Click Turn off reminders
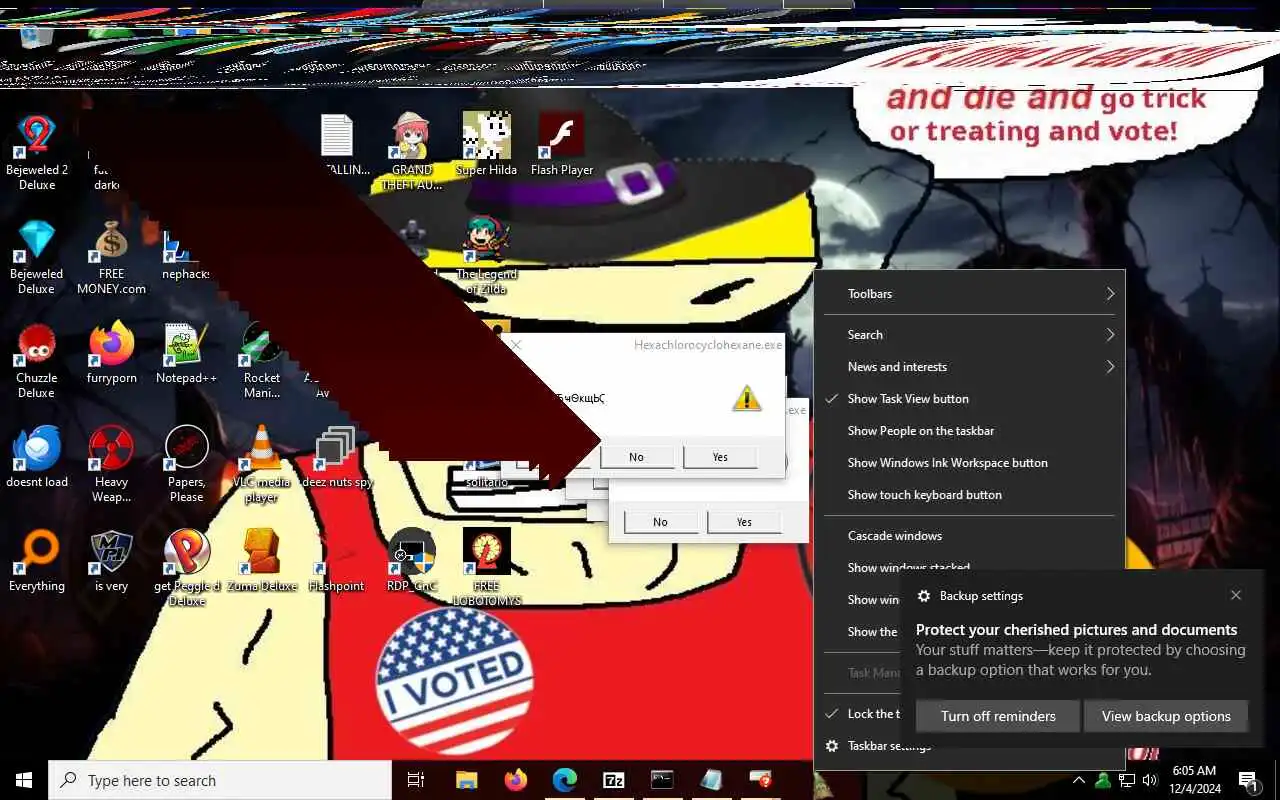This screenshot has width=1280, height=800. coord(998,716)
